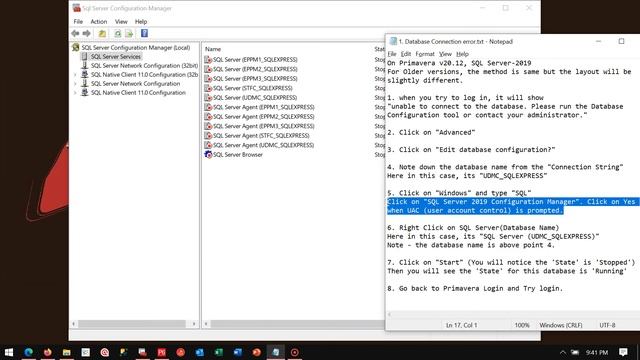Launch Firefox from the taskbar
The width and height of the screenshot is (640, 360).
pos(48,352)
